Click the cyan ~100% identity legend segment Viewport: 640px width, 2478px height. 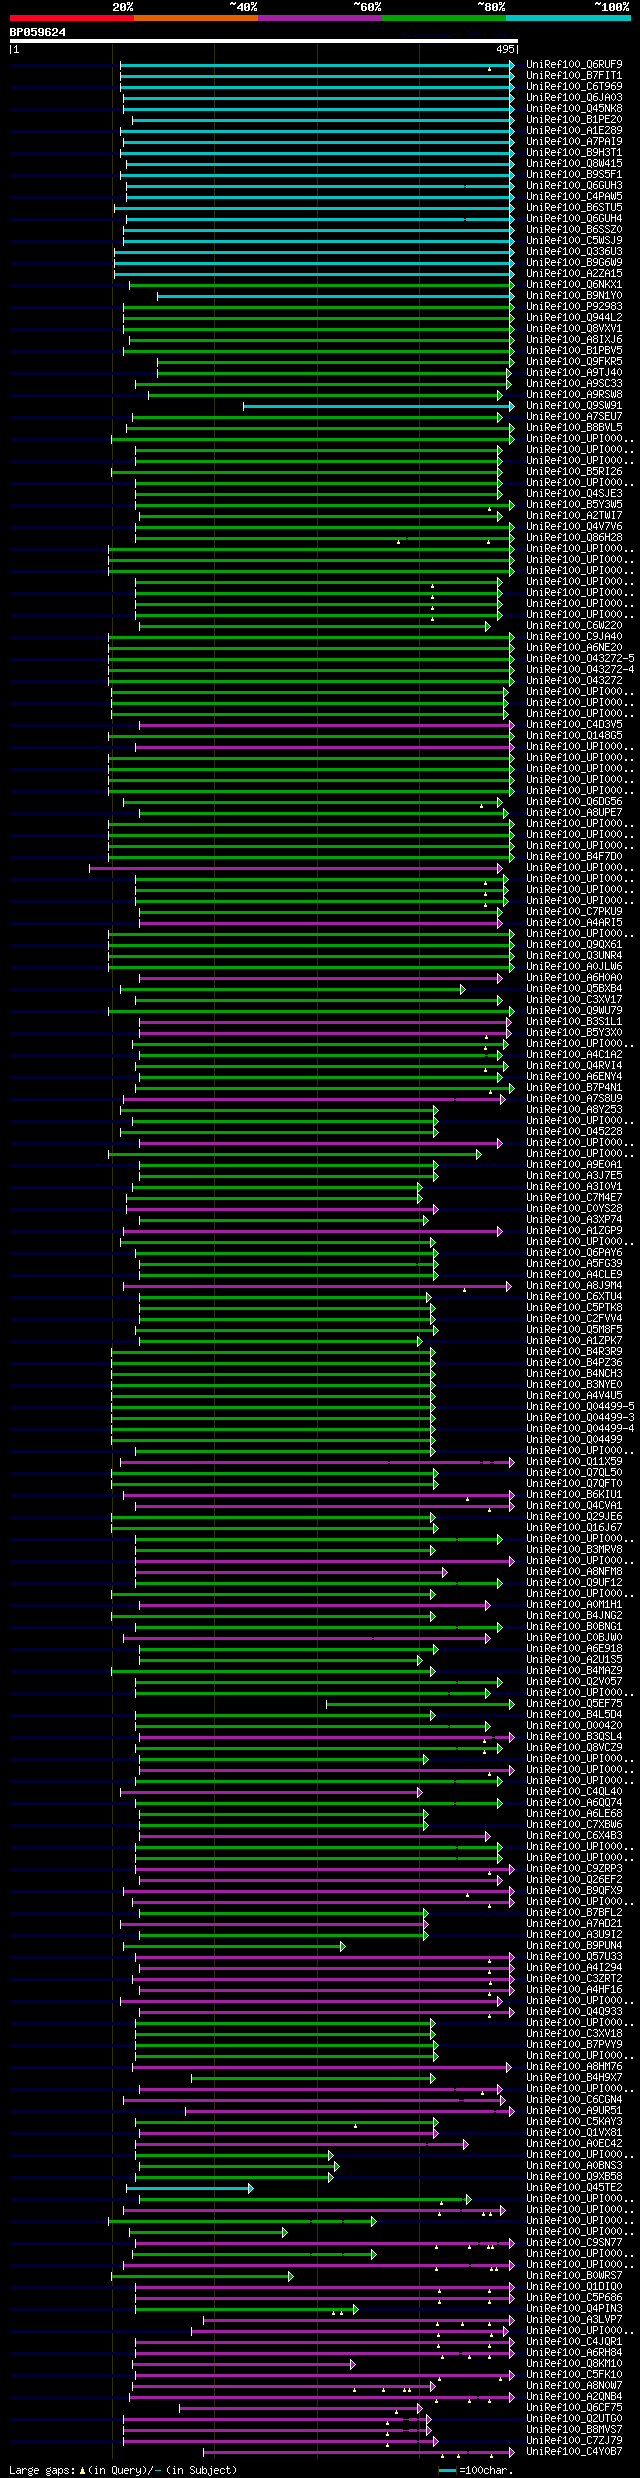[568, 18]
